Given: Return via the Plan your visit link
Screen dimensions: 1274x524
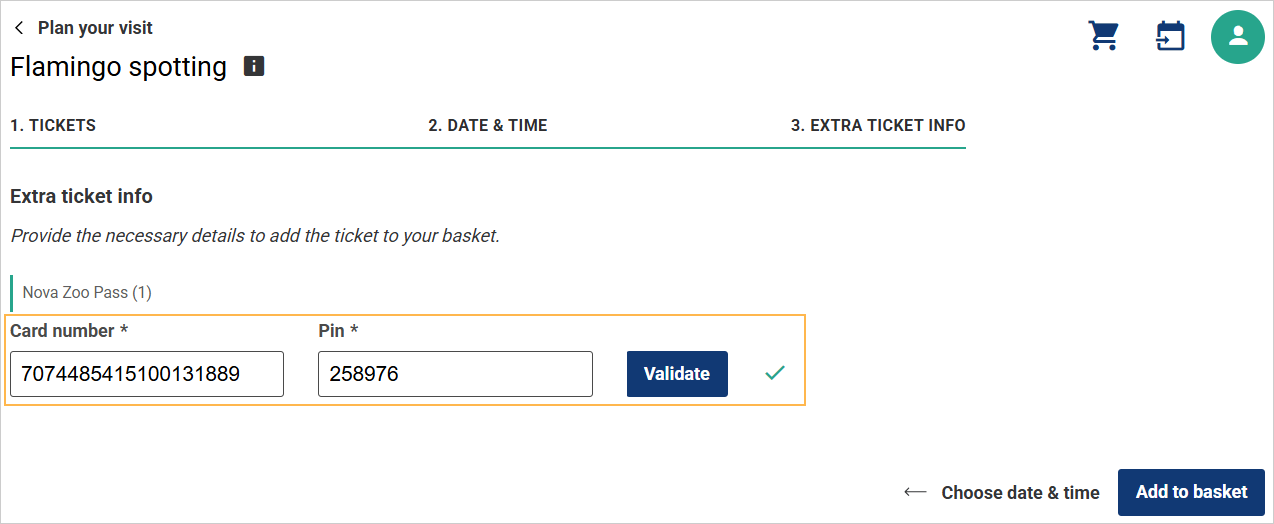Looking at the screenshot, I should 95,28.
